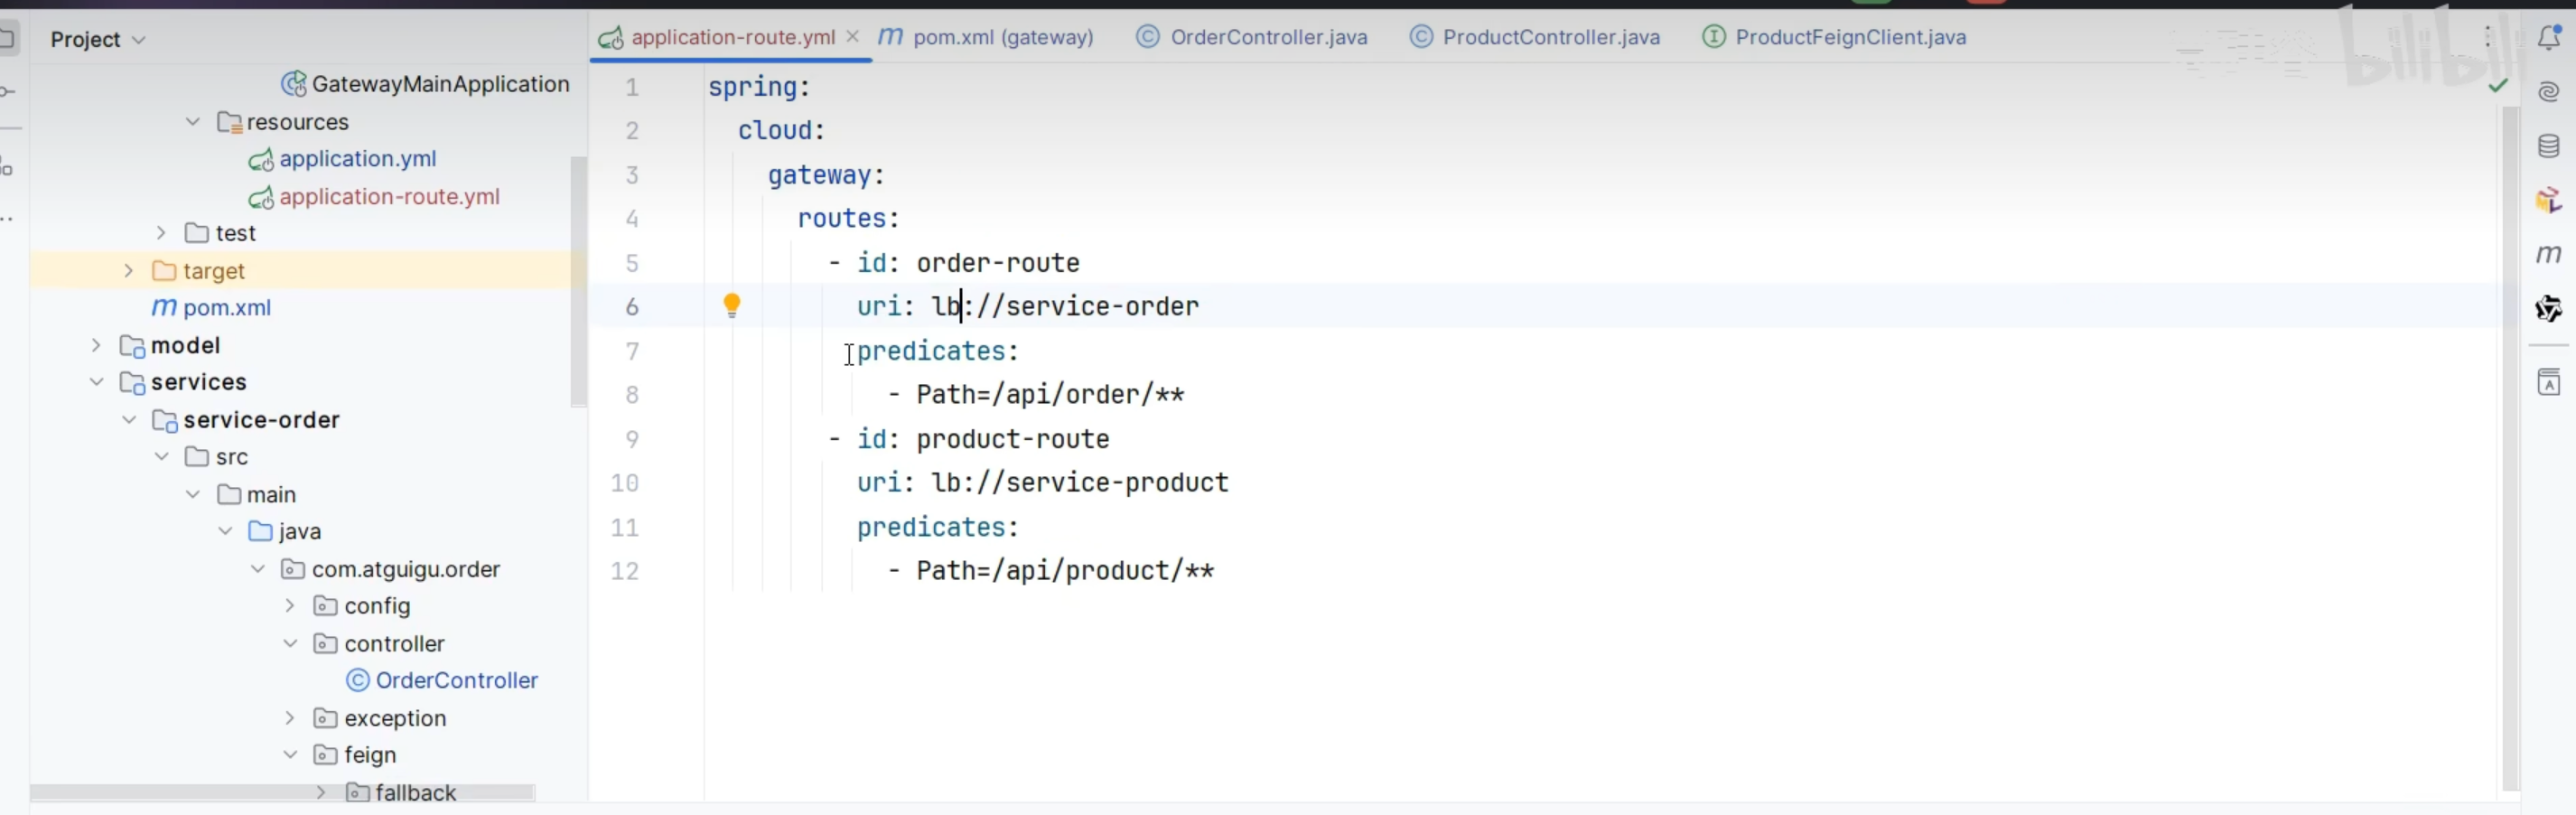Image resolution: width=2576 pixels, height=815 pixels.
Task: Open the AI Assistant spiral icon
Action: (x=2548, y=92)
